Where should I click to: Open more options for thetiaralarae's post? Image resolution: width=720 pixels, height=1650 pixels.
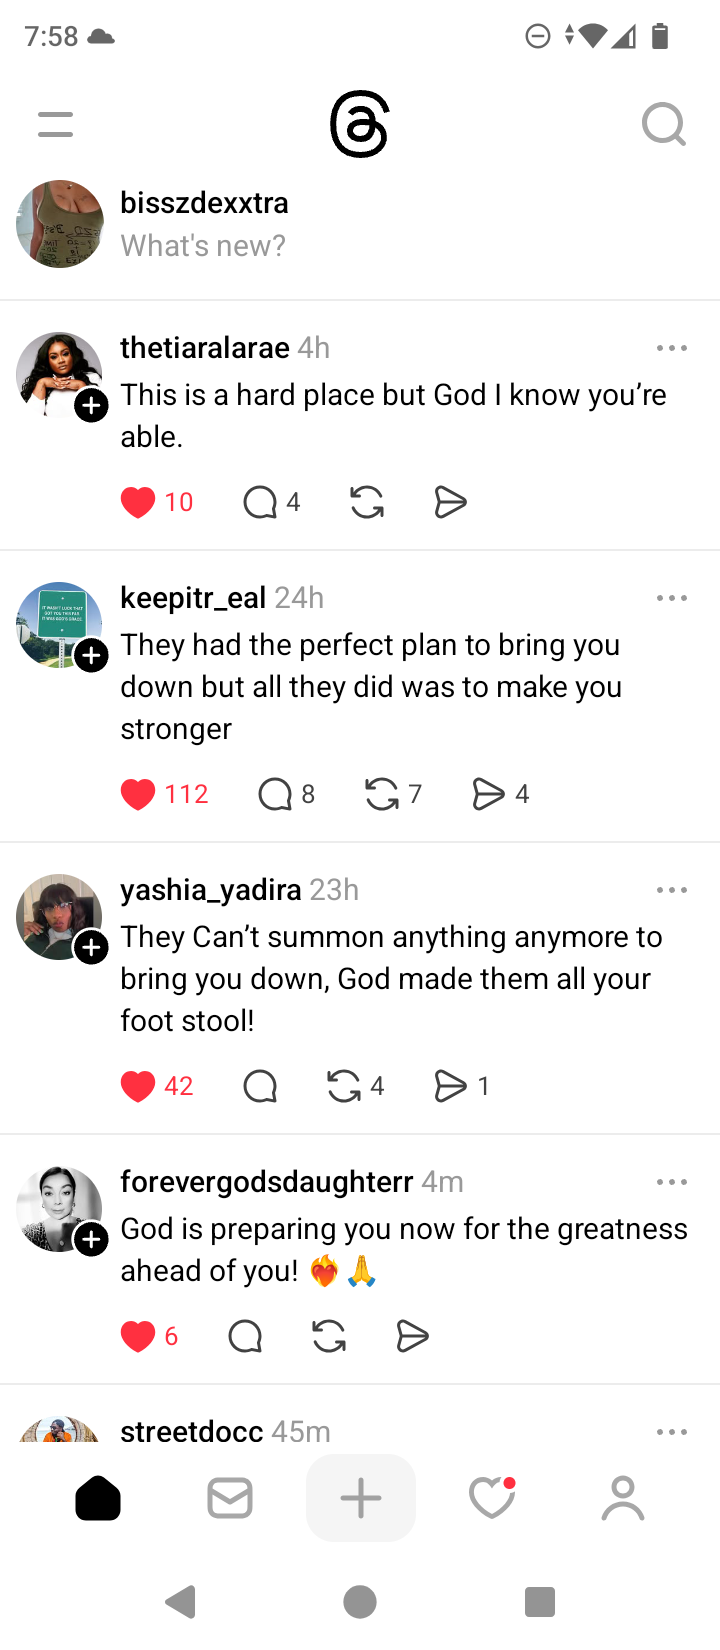672,348
